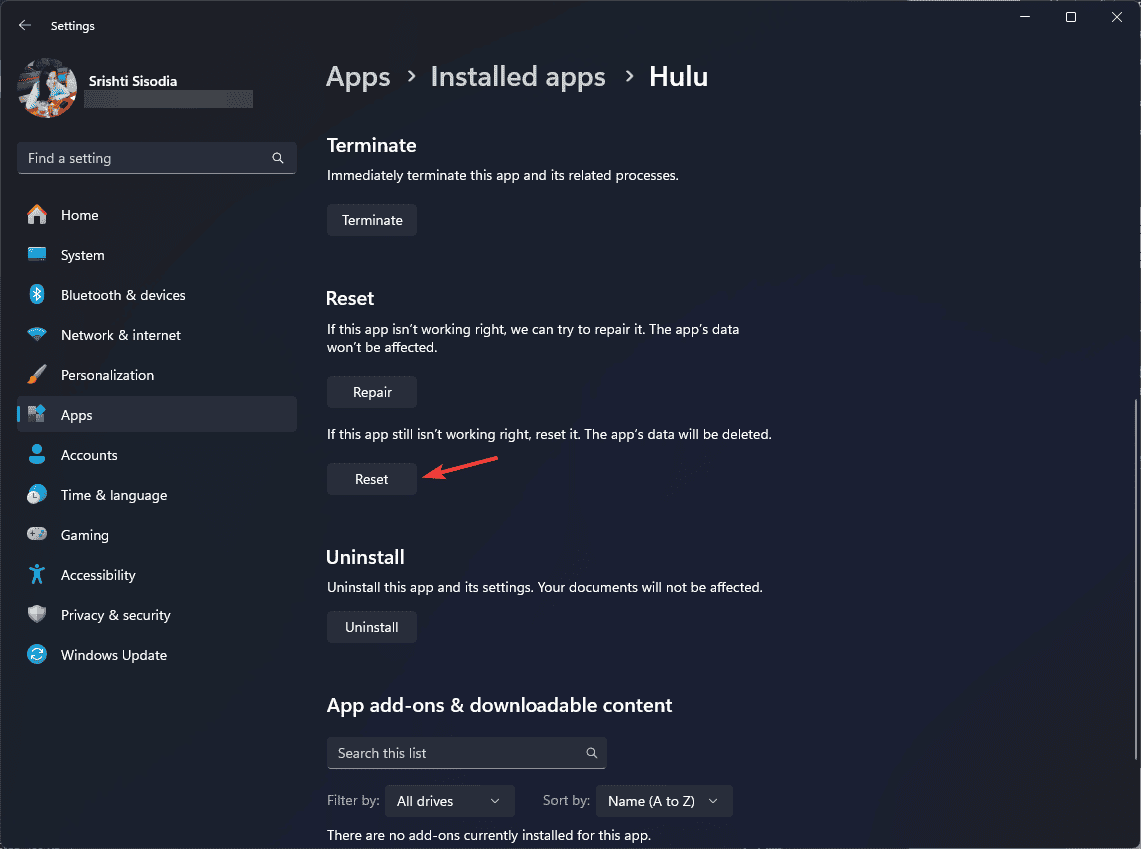Click the Apps icon in sidebar
The height and width of the screenshot is (849, 1141).
coord(37,414)
